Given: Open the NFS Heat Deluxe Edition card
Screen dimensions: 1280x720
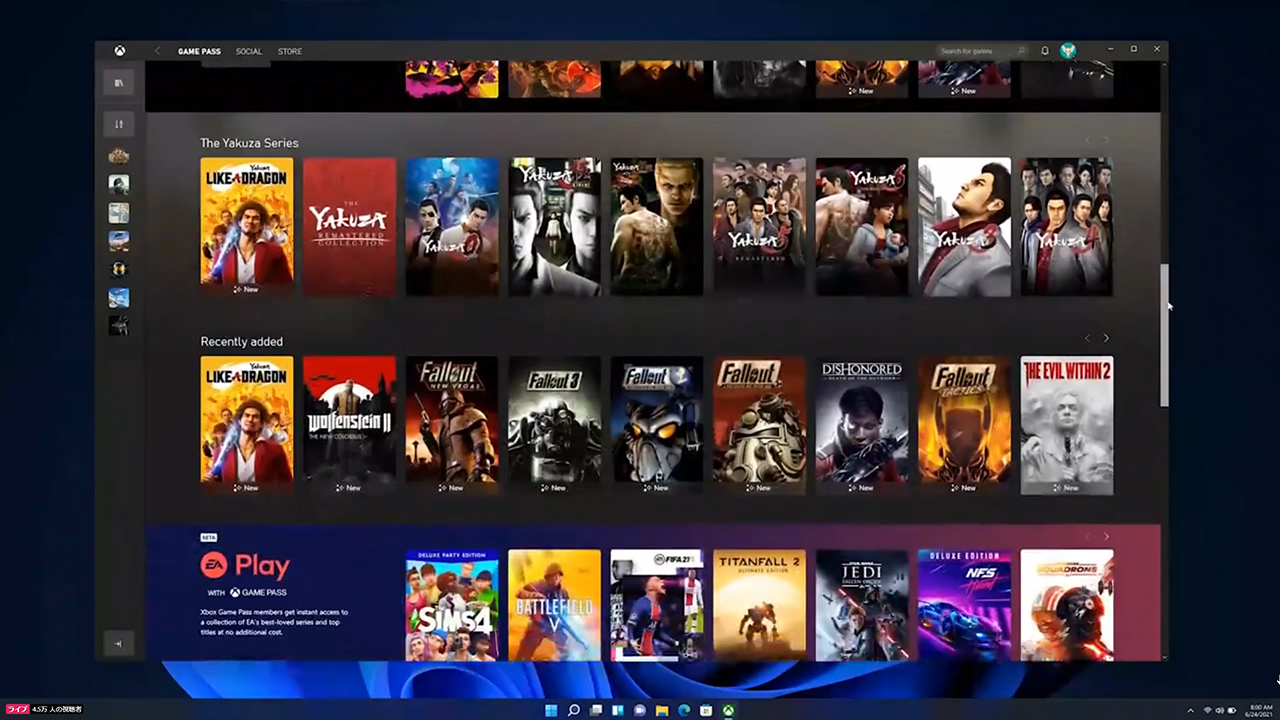Looking at the screenshot, I should point(964,605).
